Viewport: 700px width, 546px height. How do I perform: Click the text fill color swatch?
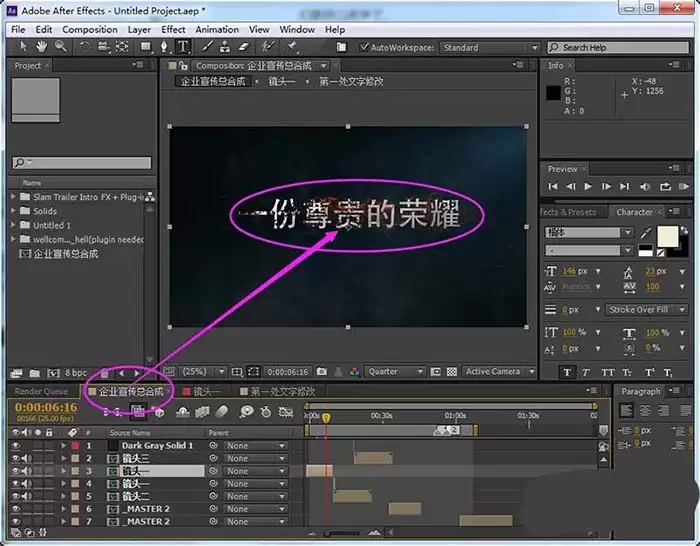[667, 236]
